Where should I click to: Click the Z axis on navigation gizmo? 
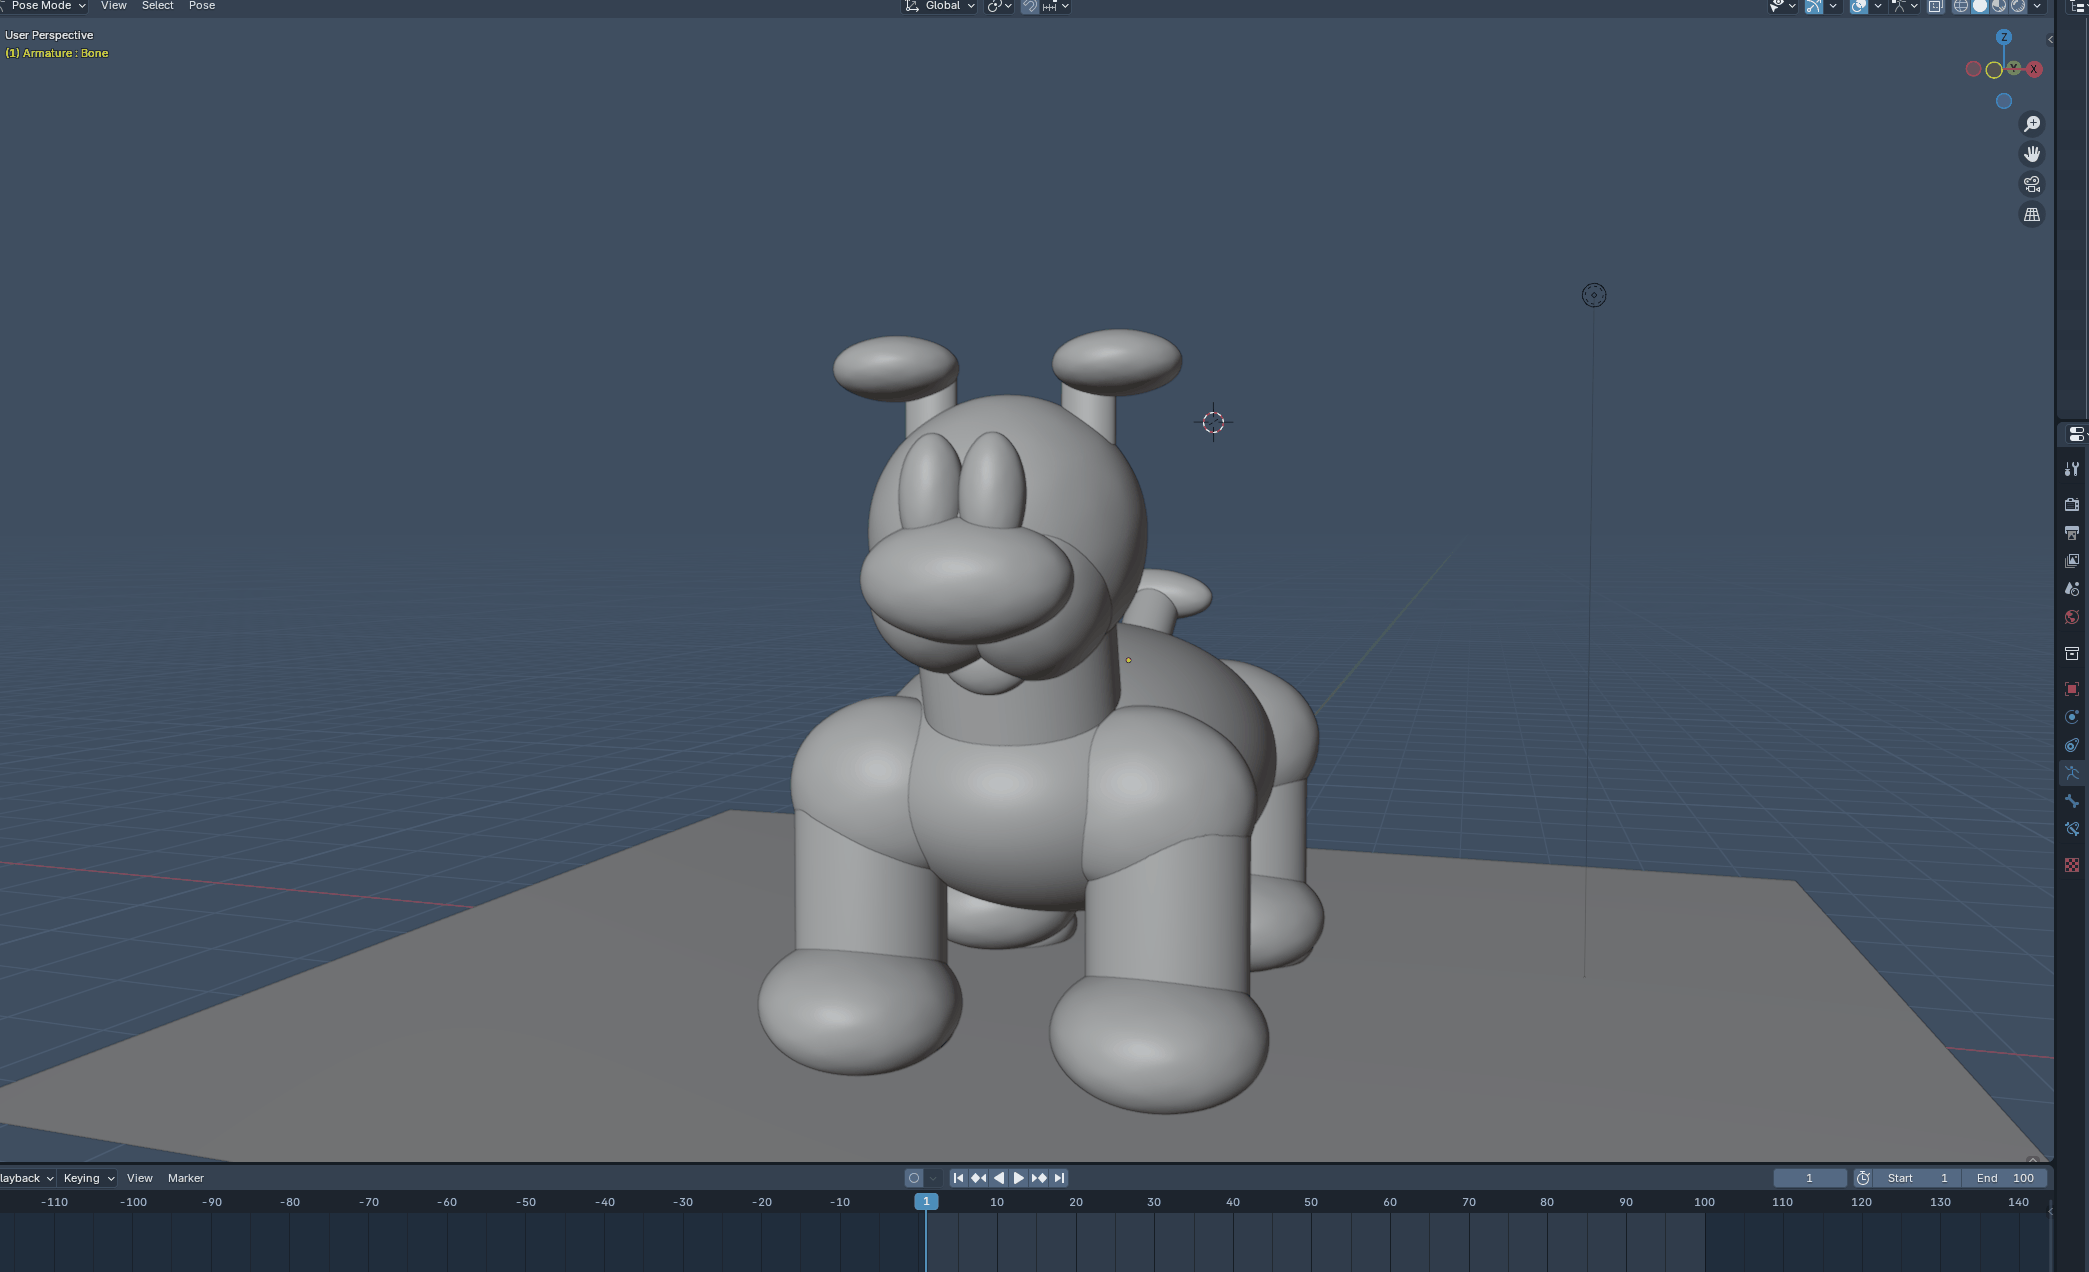tap(2003, 37)
